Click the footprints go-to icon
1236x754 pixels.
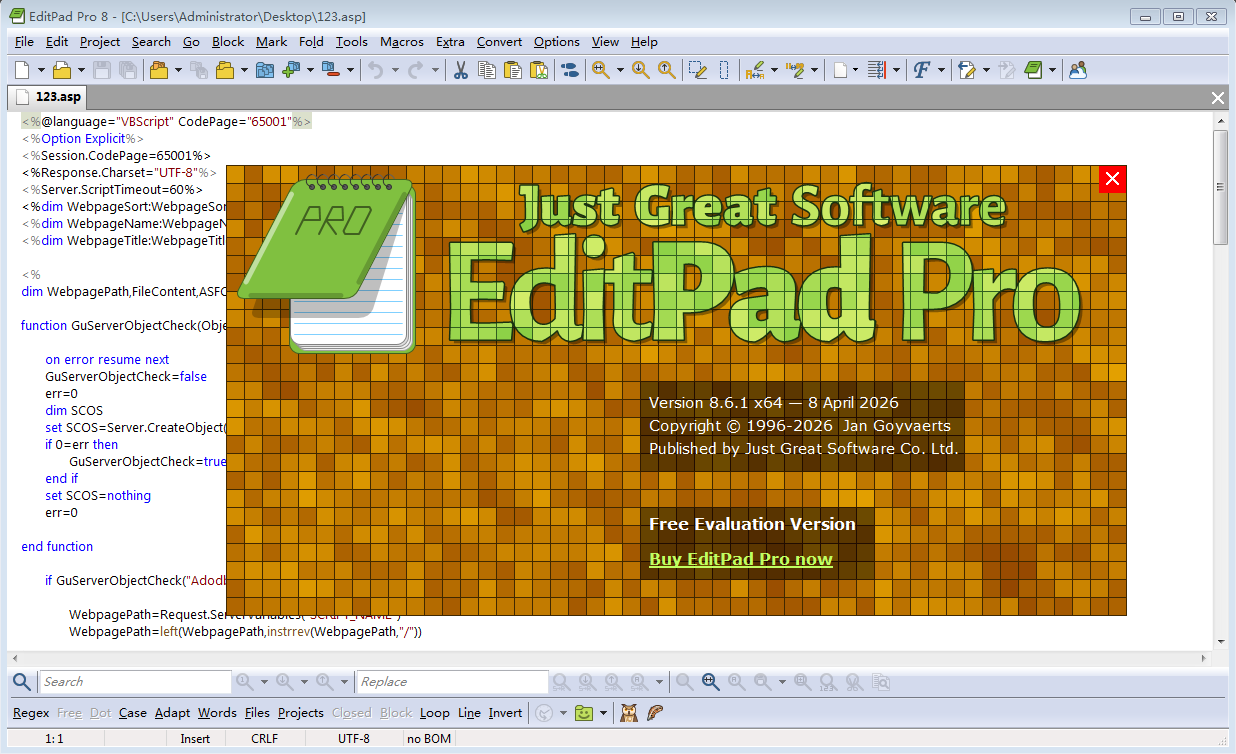pyautogui.click(x=569, y=70)
